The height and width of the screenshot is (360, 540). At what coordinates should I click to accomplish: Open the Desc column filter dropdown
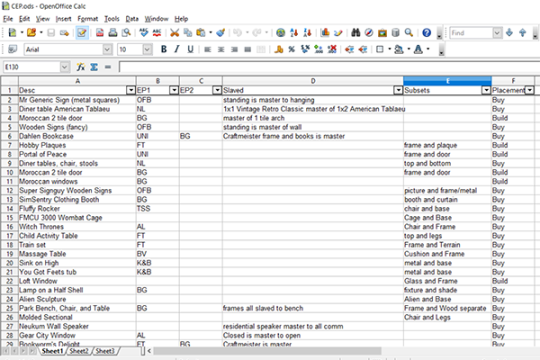coord(131,90)
